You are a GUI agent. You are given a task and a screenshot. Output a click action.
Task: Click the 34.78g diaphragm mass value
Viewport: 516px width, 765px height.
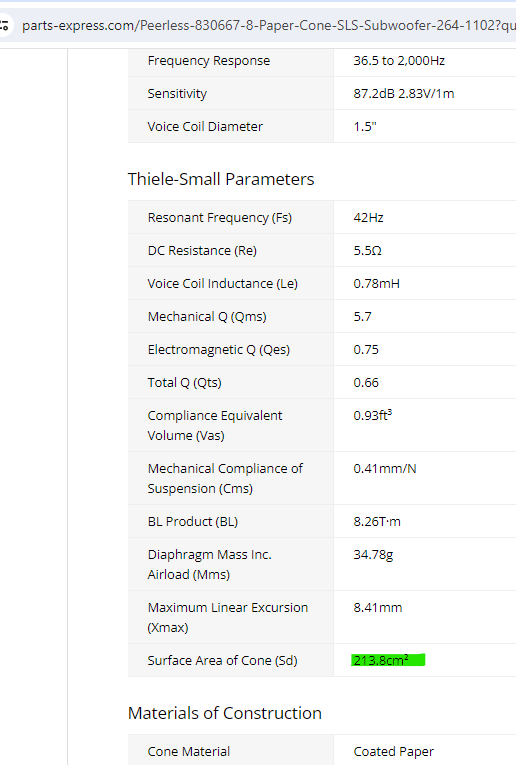point(373,555)
